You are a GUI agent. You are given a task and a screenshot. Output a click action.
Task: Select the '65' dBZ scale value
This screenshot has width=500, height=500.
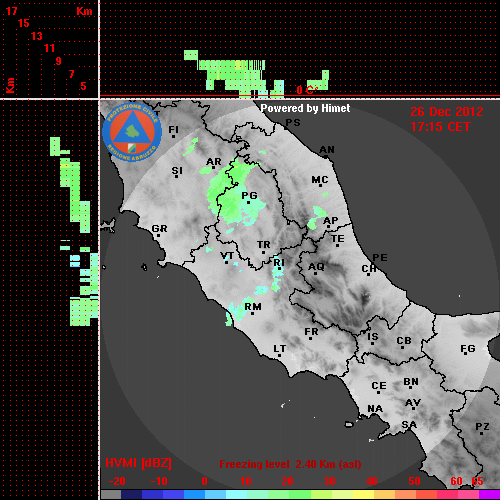click(x=477, y=481)
